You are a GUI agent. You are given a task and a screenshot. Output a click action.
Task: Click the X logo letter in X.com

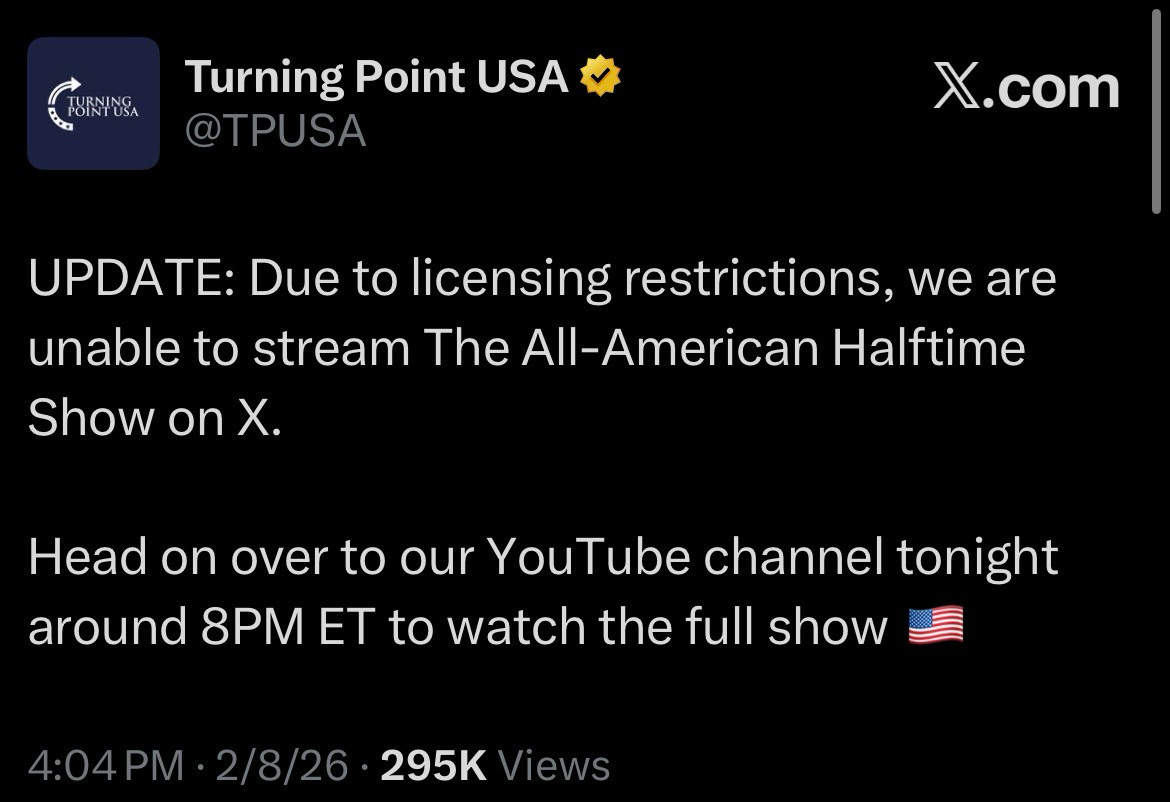(x=962, y=88)
